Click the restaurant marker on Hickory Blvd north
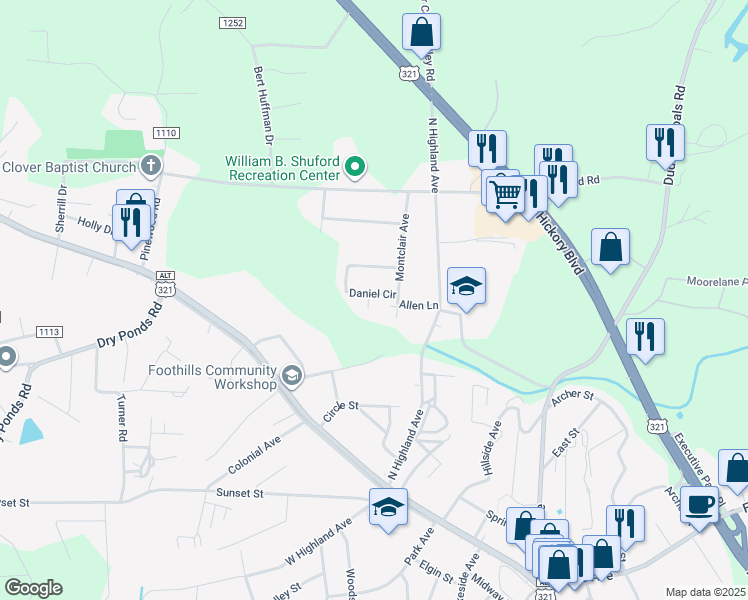Image resolution: width=748 pixels, height=600 pixels. [487, 150]
